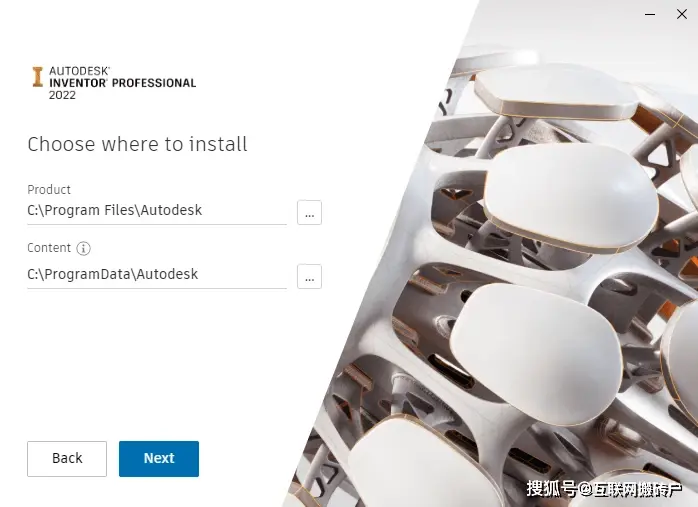Click the Inventor "I" logo icon

[38, 77]
